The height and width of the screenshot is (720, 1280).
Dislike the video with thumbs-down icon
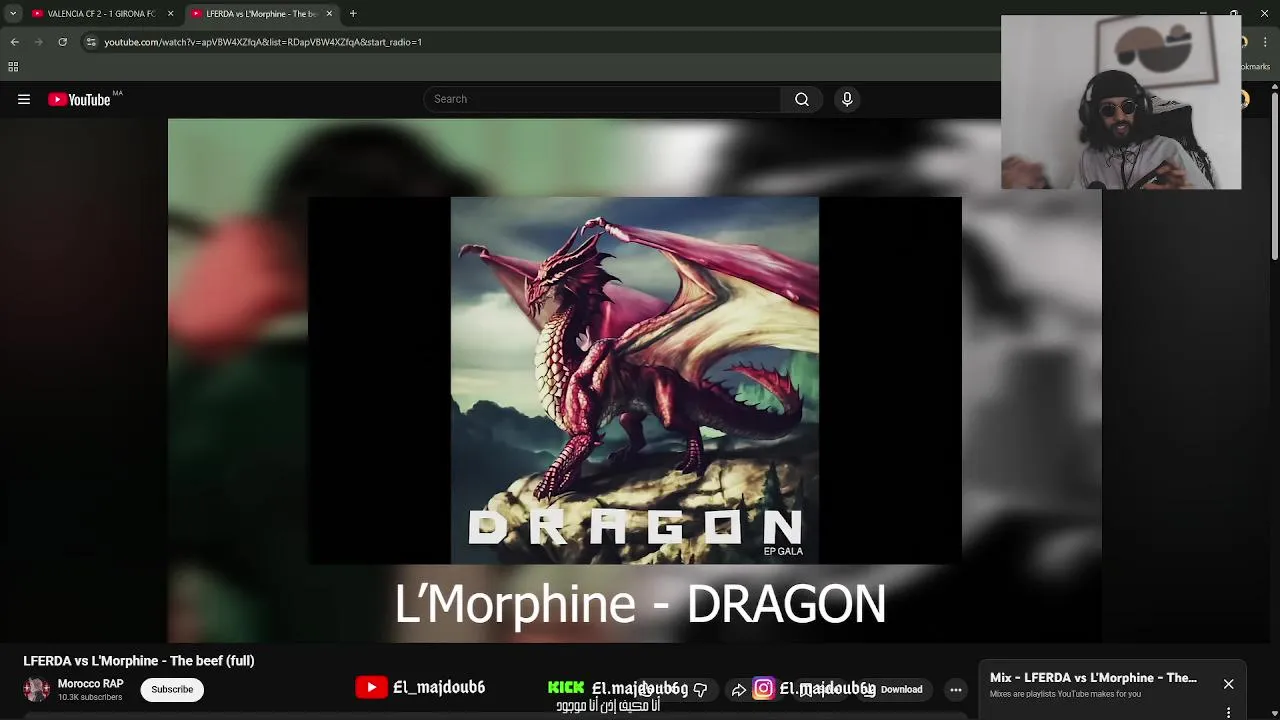point(700,689)
